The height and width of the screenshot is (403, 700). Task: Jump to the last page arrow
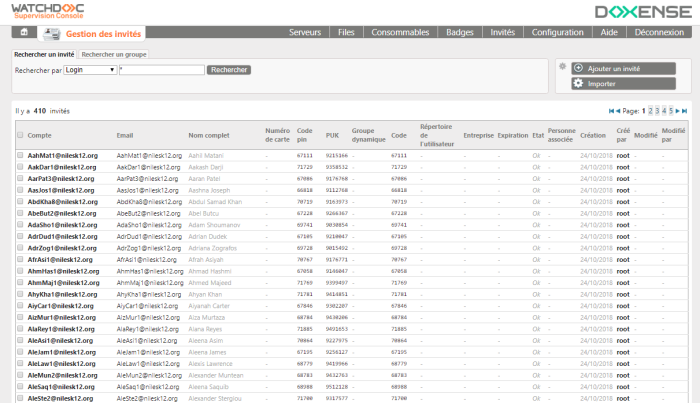pos(684,111)
